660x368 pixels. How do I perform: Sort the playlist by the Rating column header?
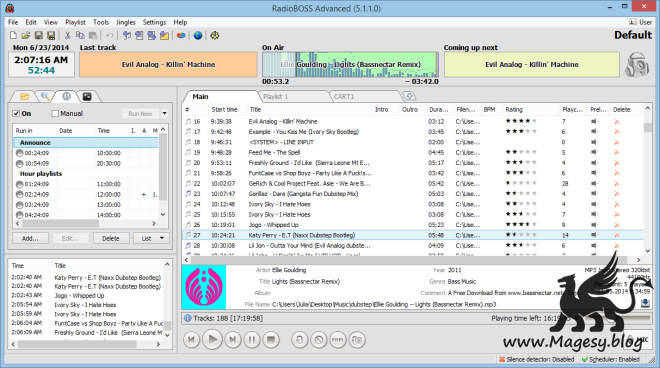(514, 109)
